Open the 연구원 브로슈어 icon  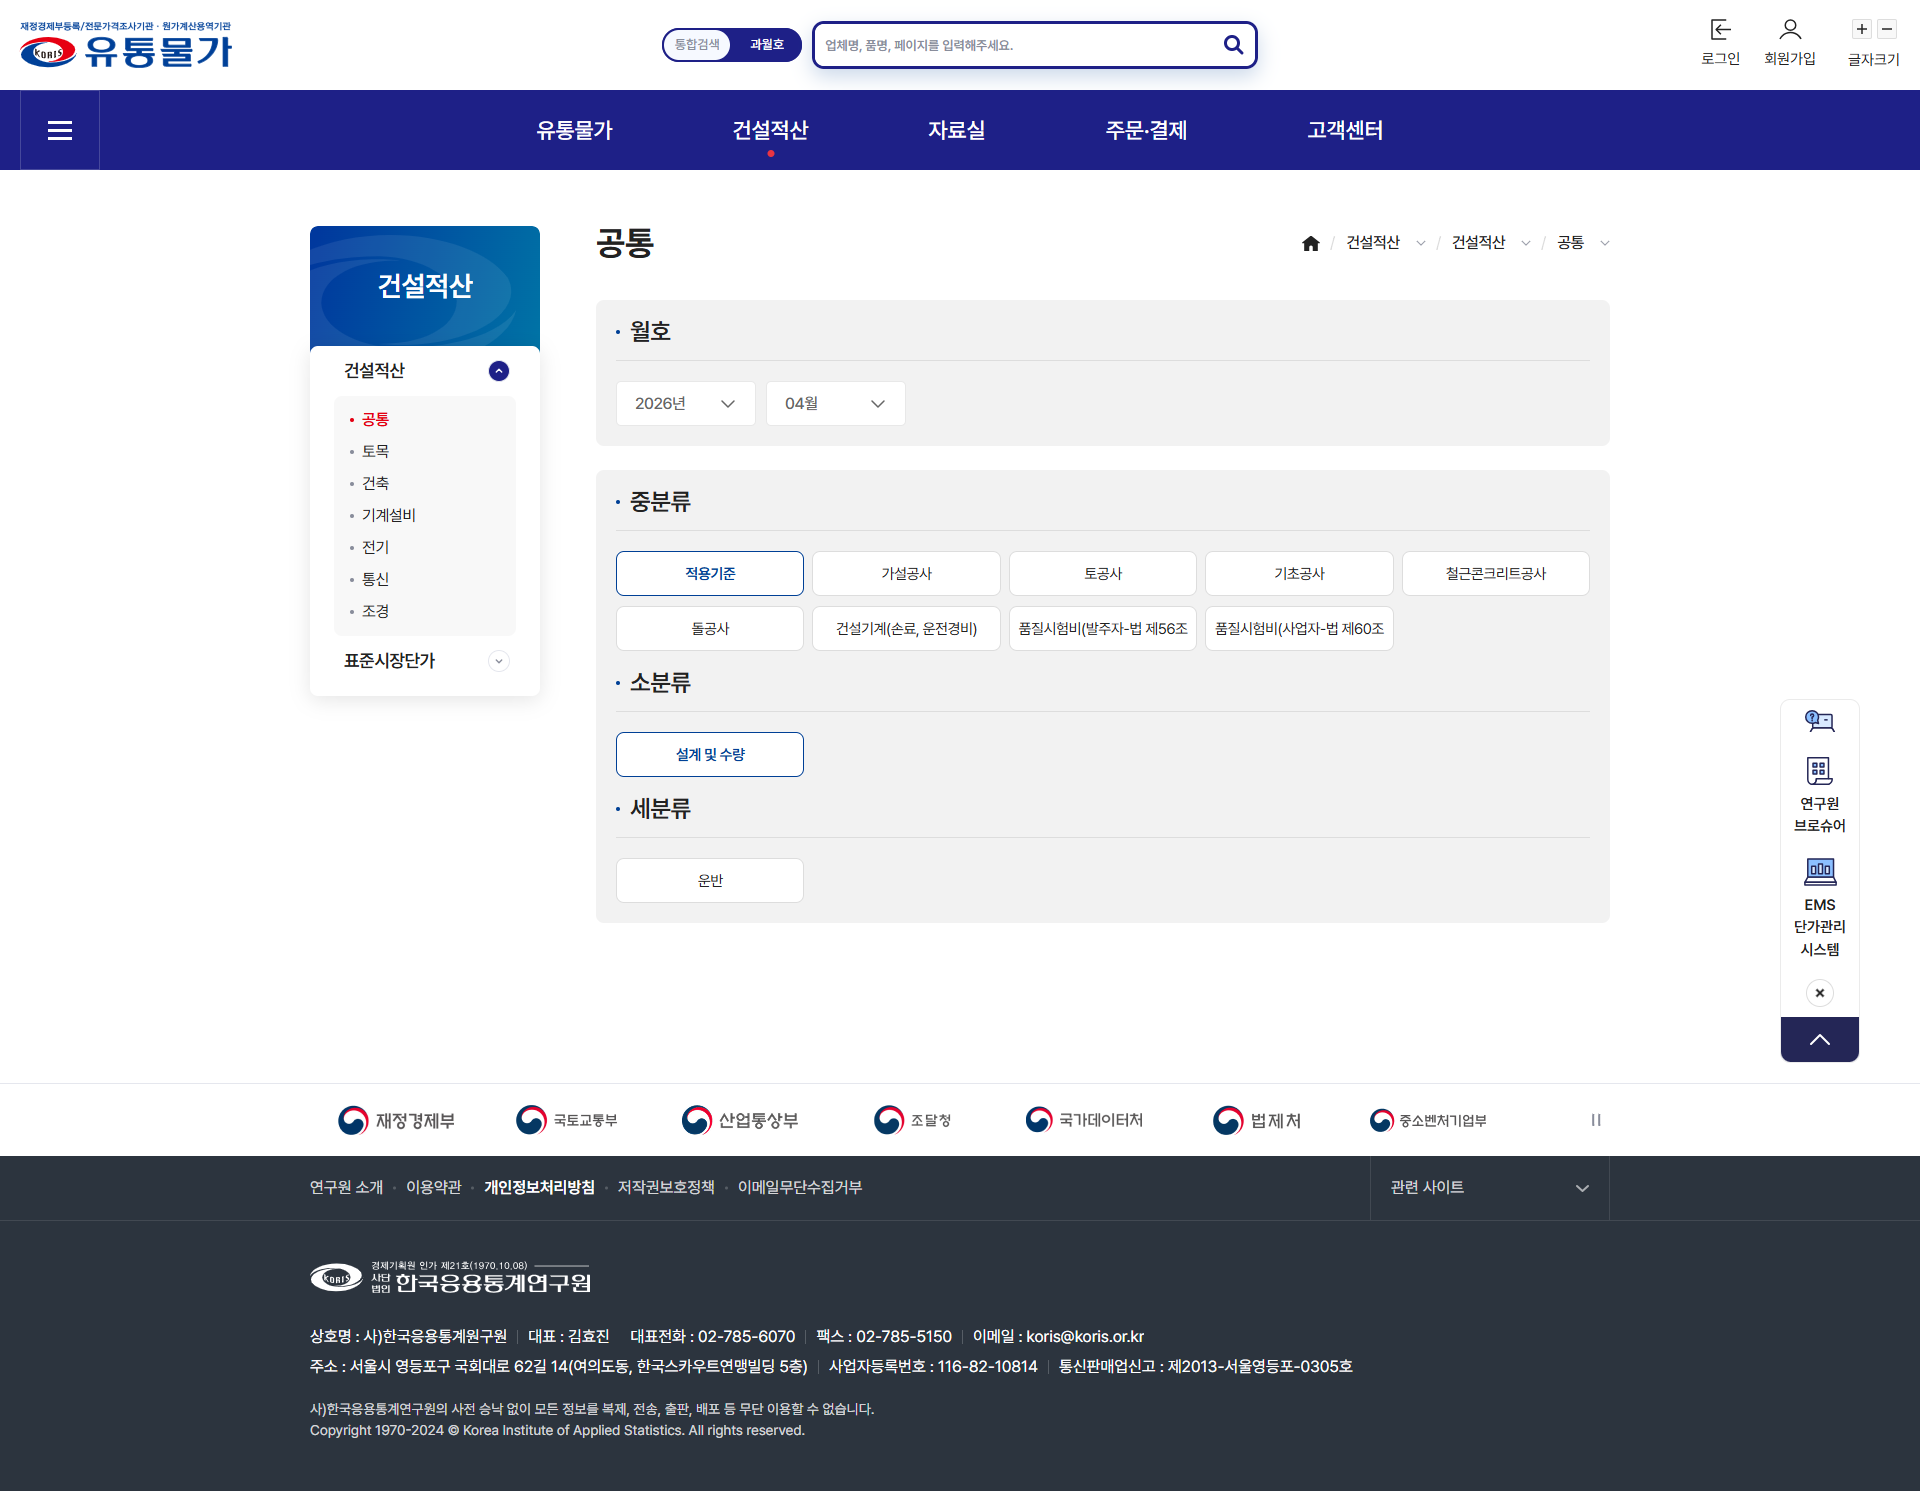coord(1819,771)
